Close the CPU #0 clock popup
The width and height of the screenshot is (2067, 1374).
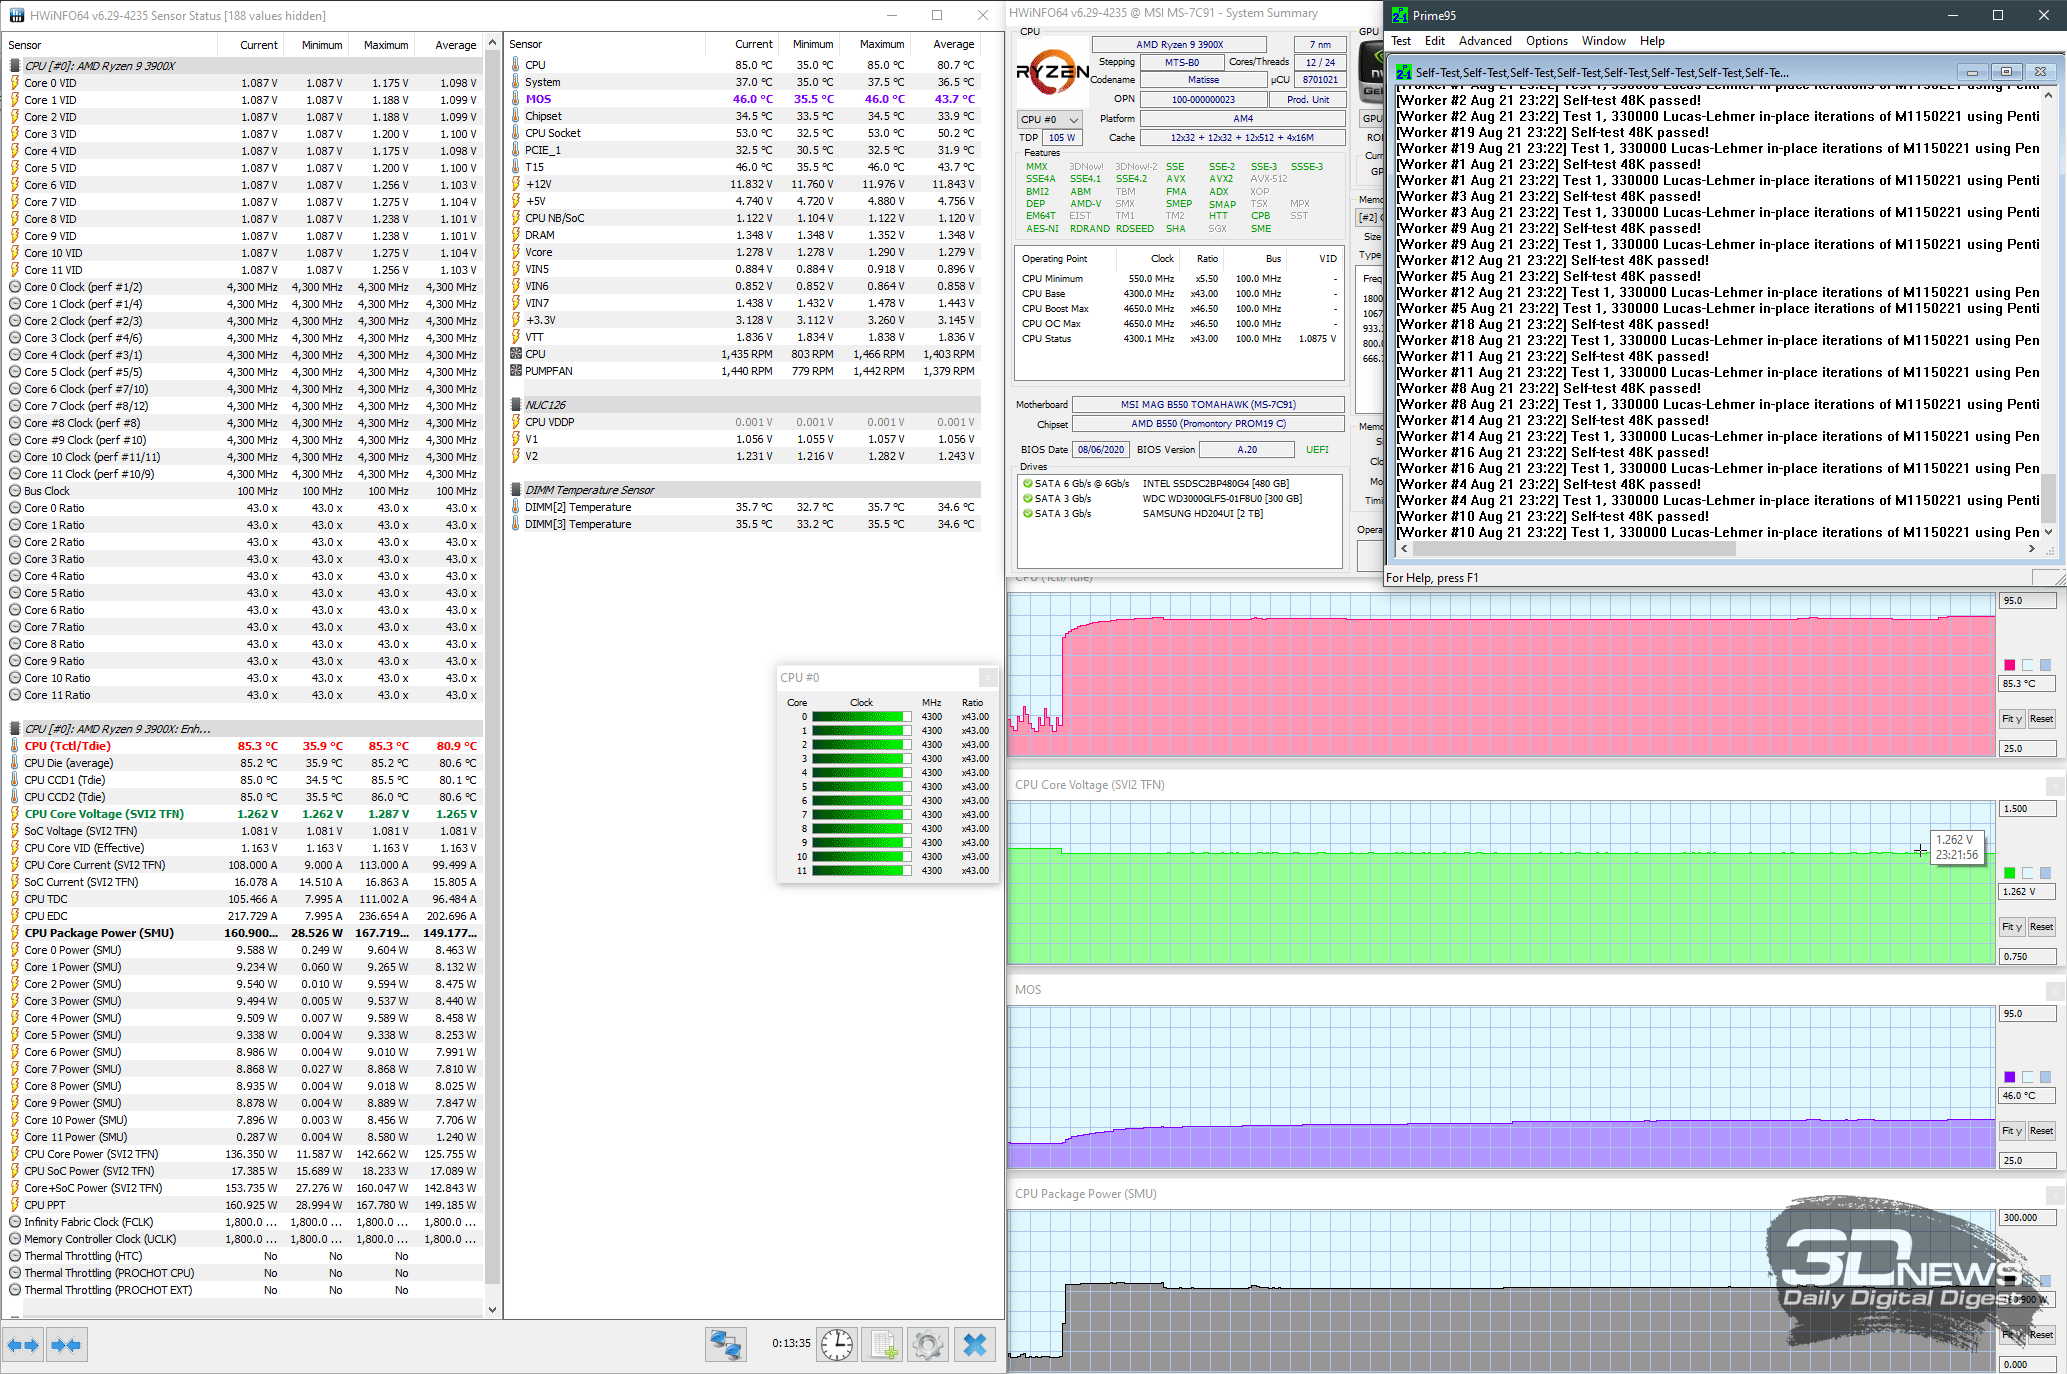click(x=987, y=677)
